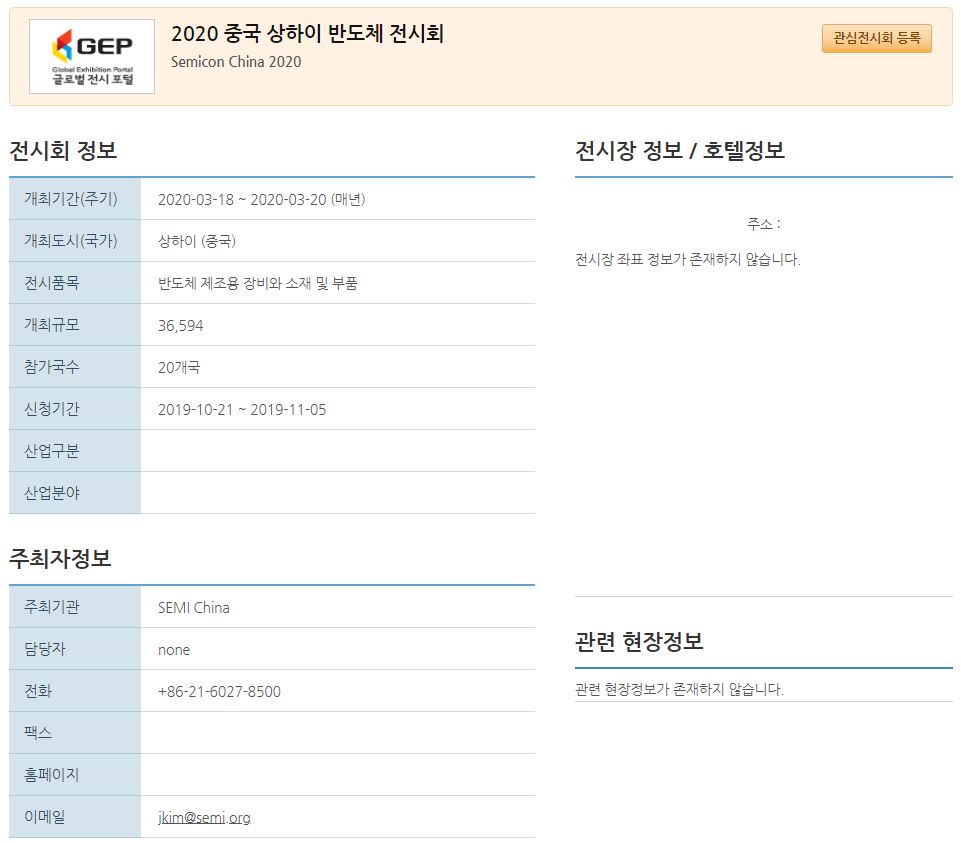This screenshot has width=961, height=843.
Task: Click the 홈페이지 row label
Action: click(x=51, y=774)
